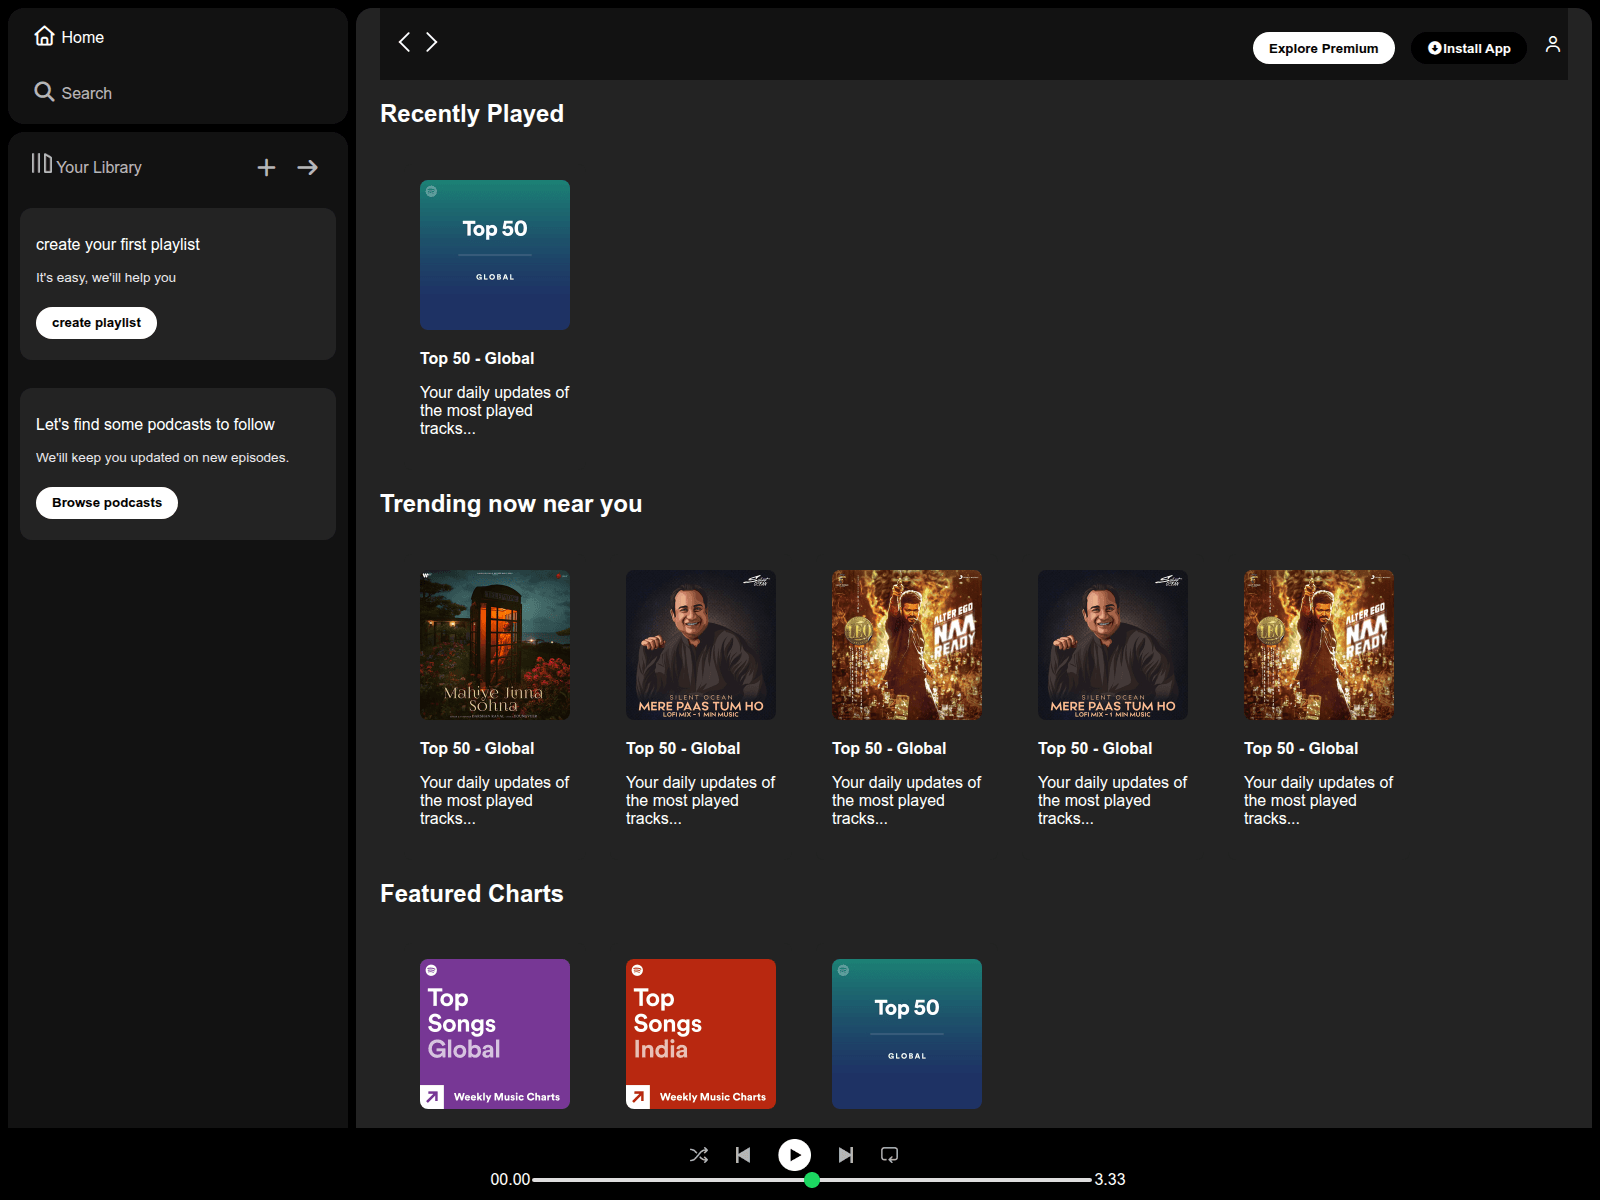Click 'Let's find some podcasts to follow' text
Viewport: 1600px width, 1200px height.
155,425
